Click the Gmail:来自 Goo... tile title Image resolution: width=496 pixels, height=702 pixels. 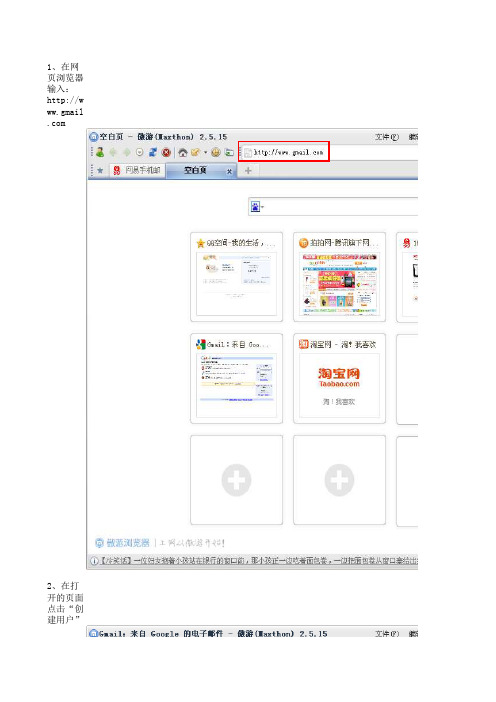pyautogui.click(x=238, y=344)
